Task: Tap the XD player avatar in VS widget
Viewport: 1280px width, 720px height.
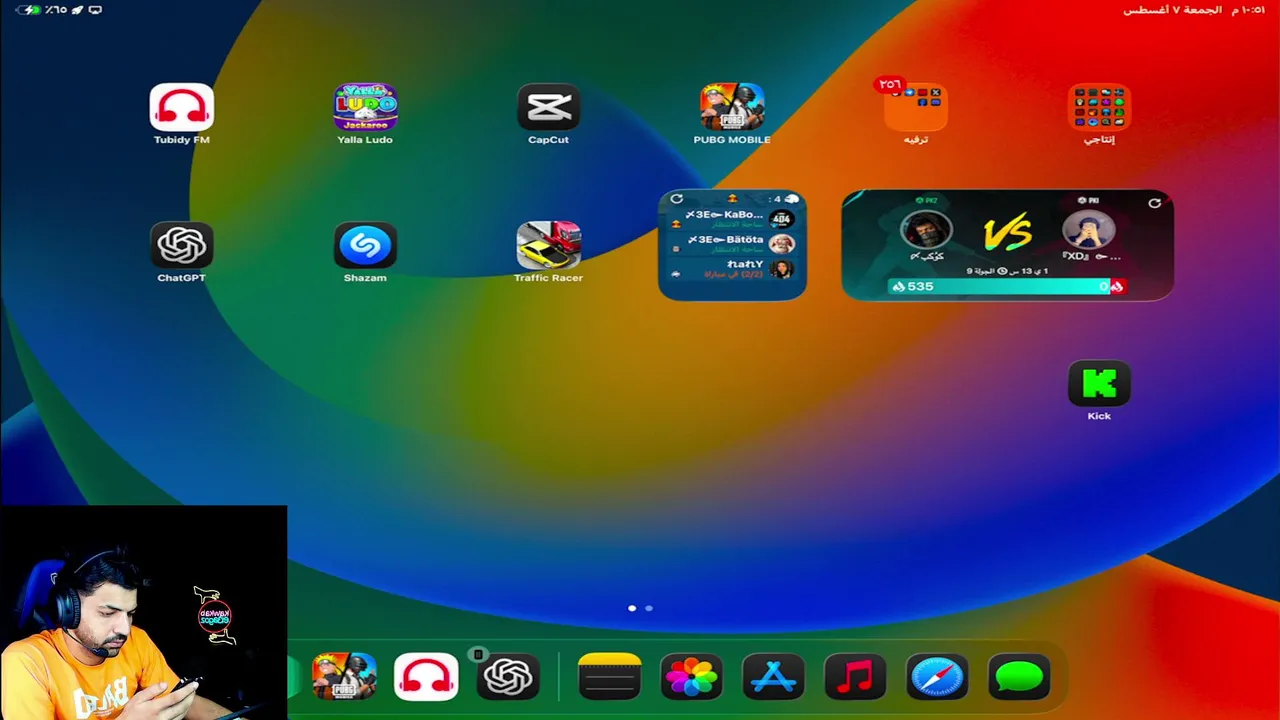Action: point(1088,230)
